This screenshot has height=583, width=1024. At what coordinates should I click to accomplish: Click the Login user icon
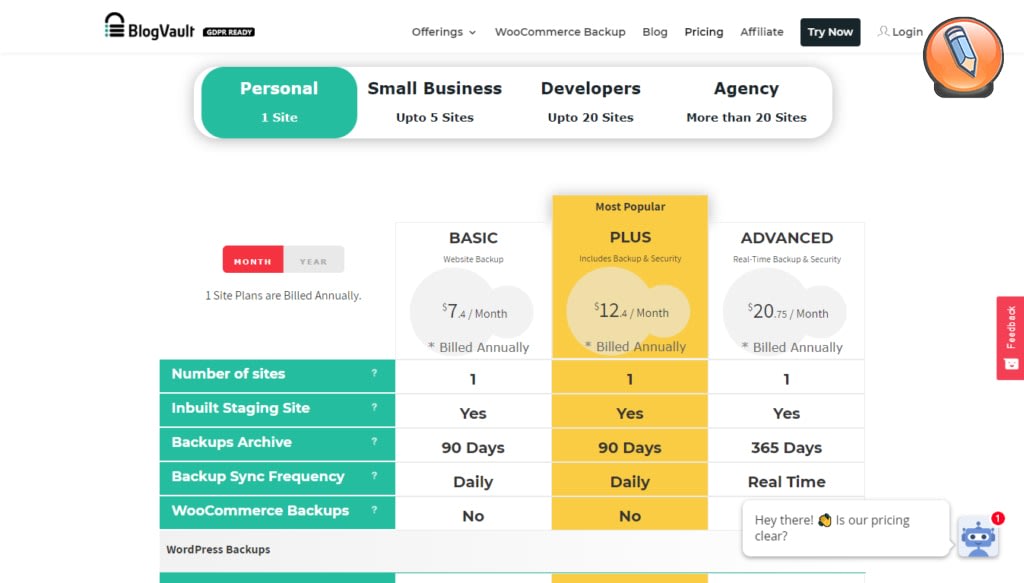[x=883, y=31]
